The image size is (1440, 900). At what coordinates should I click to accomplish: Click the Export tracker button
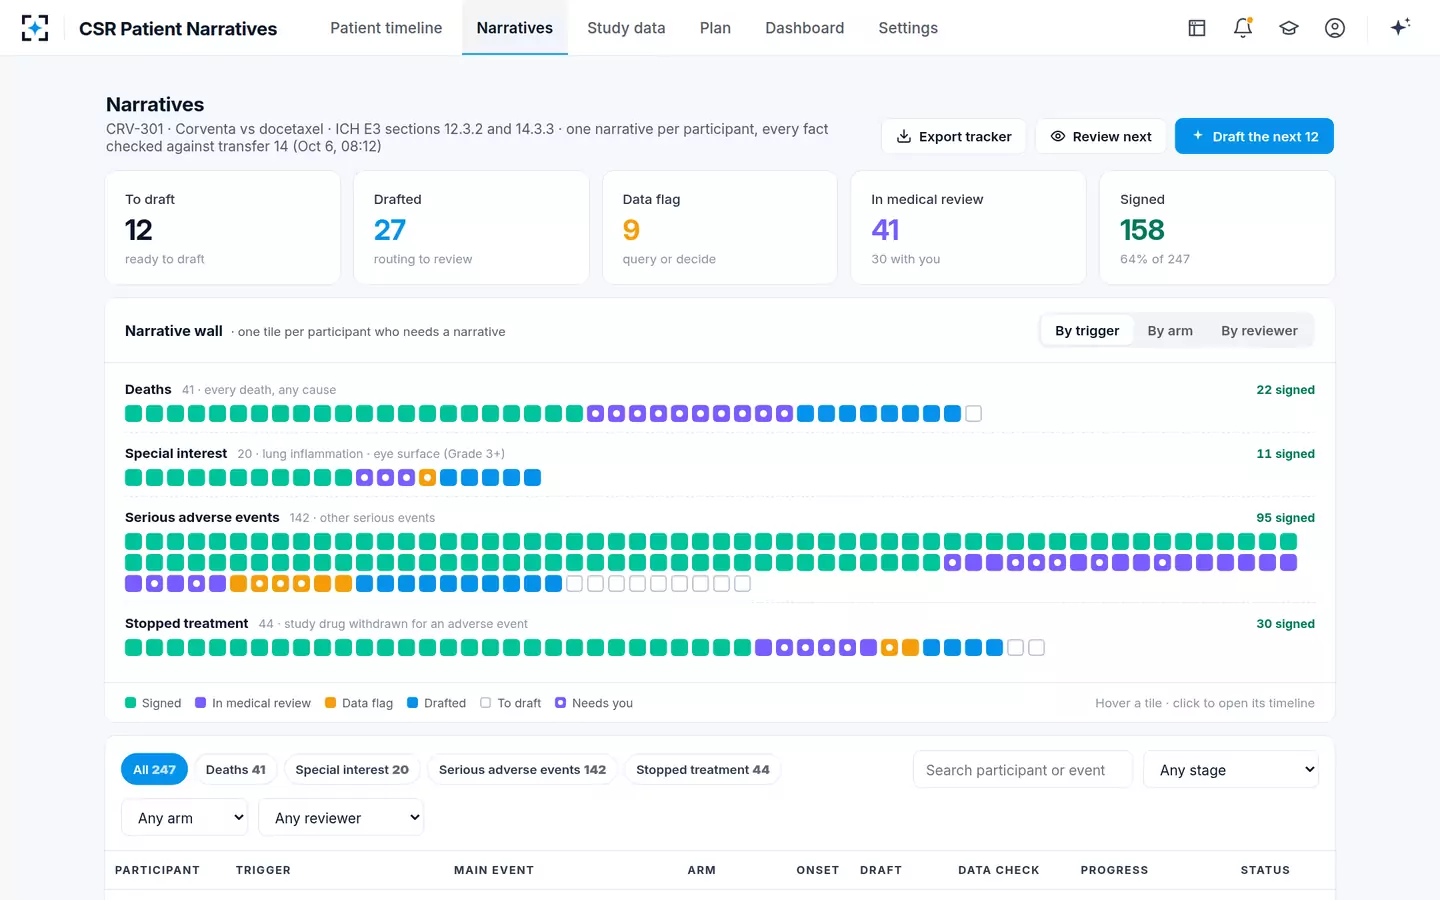click(x=954, y=136)
